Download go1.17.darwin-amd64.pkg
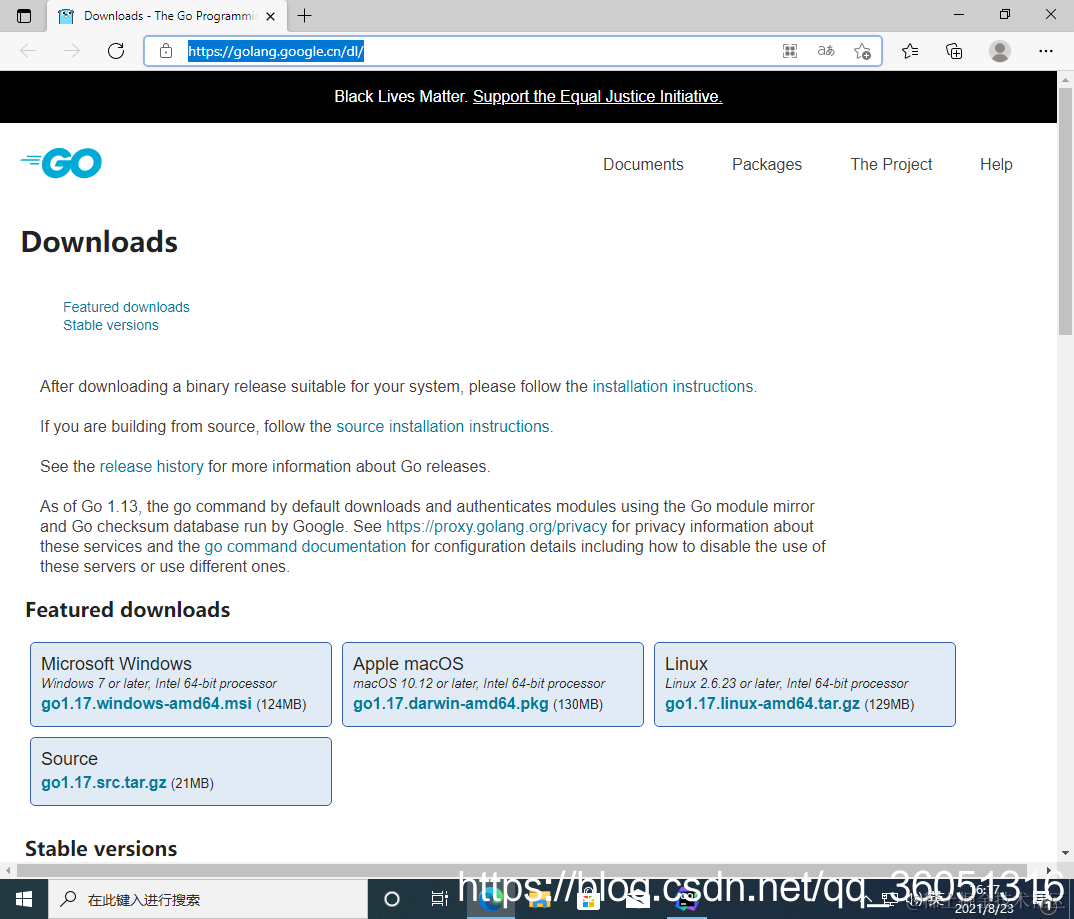This screenshot has width=1074, height=919. pyautogui.click(x=451, y=703)
